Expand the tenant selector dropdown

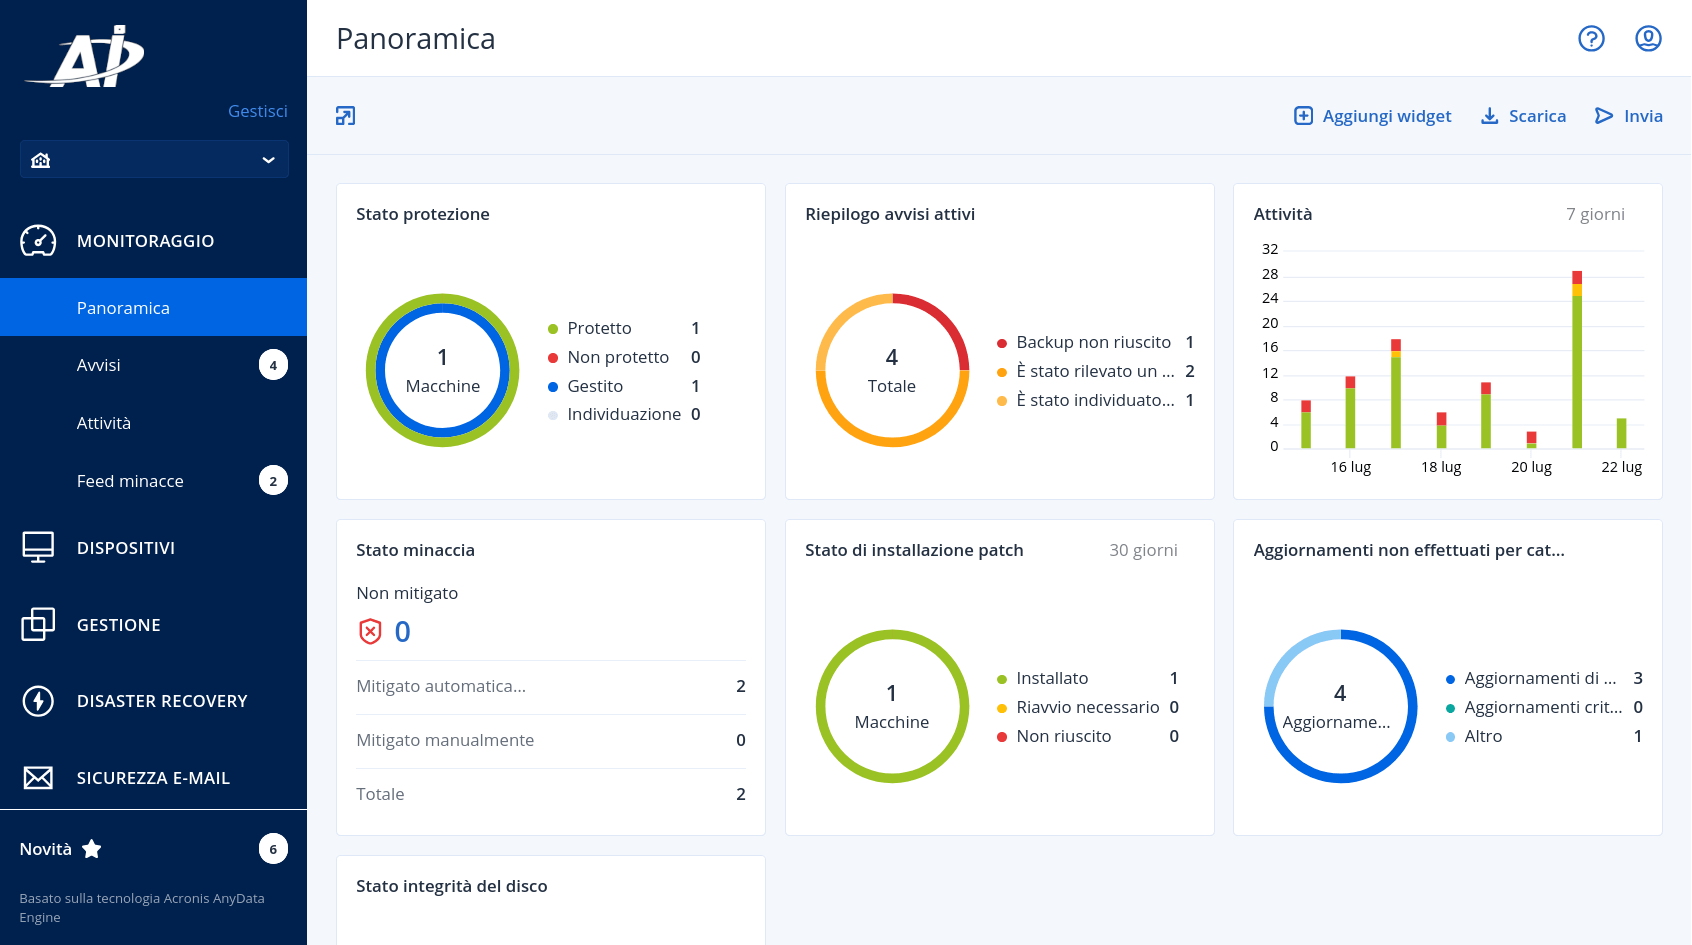[x=154, y=160]
